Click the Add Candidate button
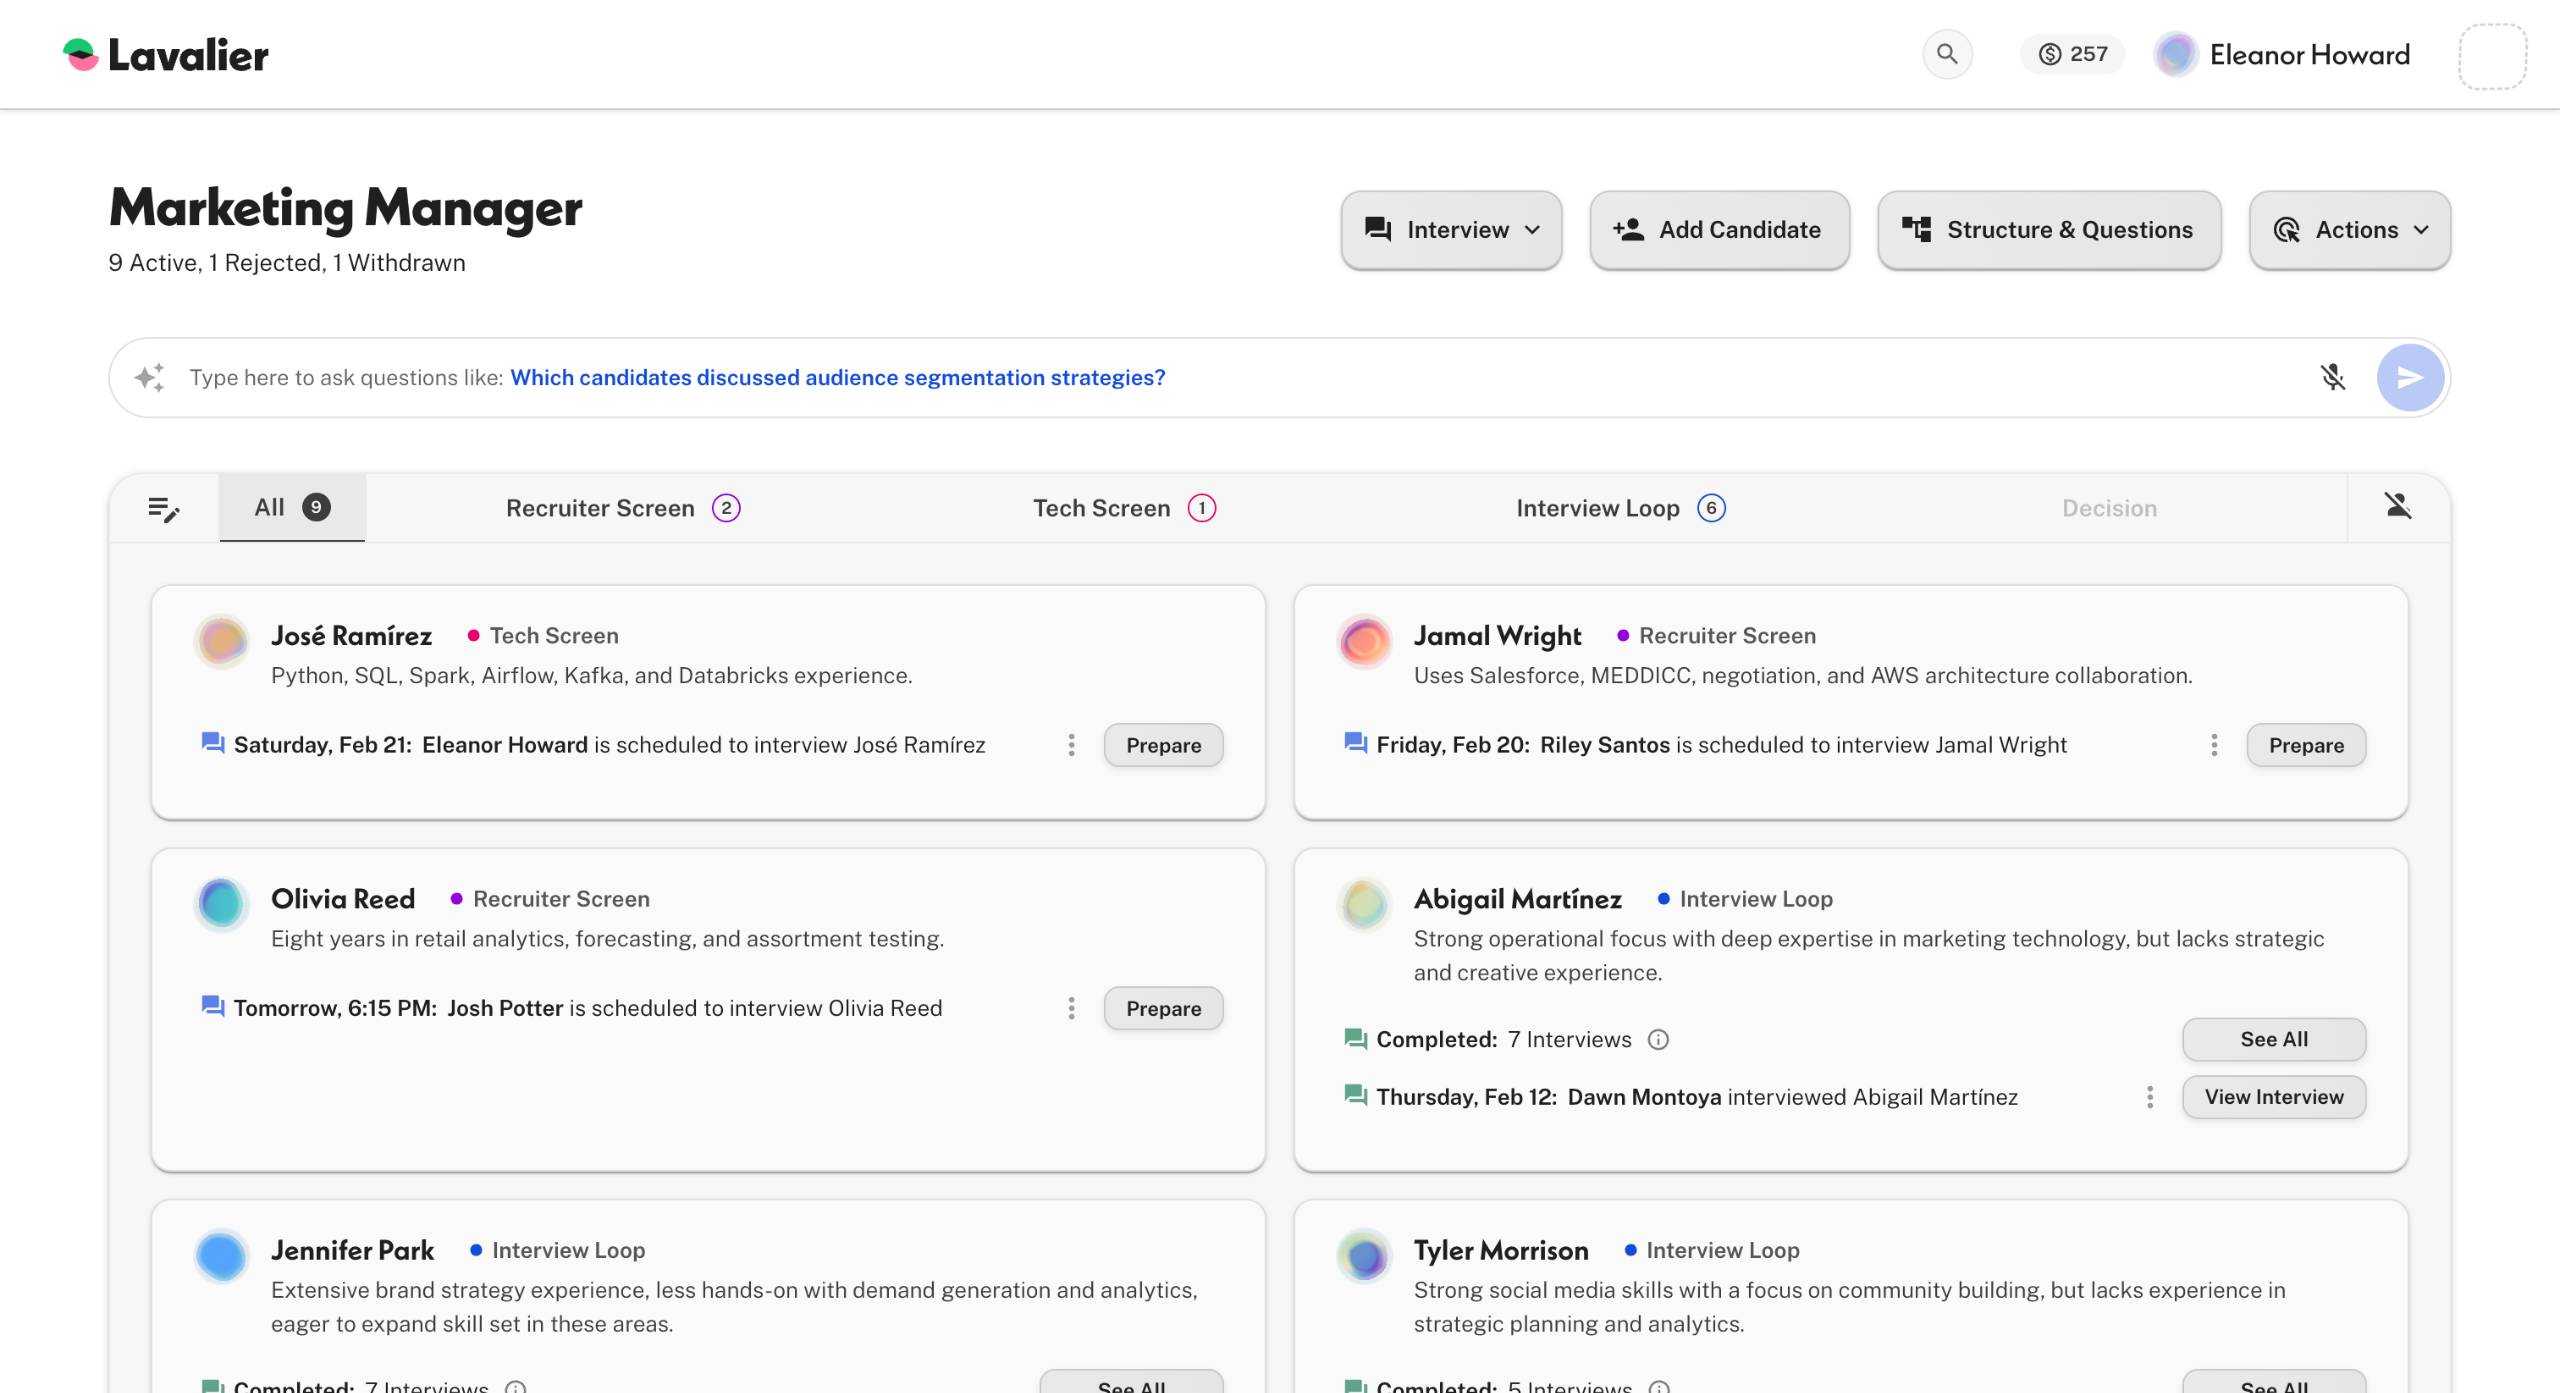This screenshot has width=2560, height=1393. point(1719,230)
